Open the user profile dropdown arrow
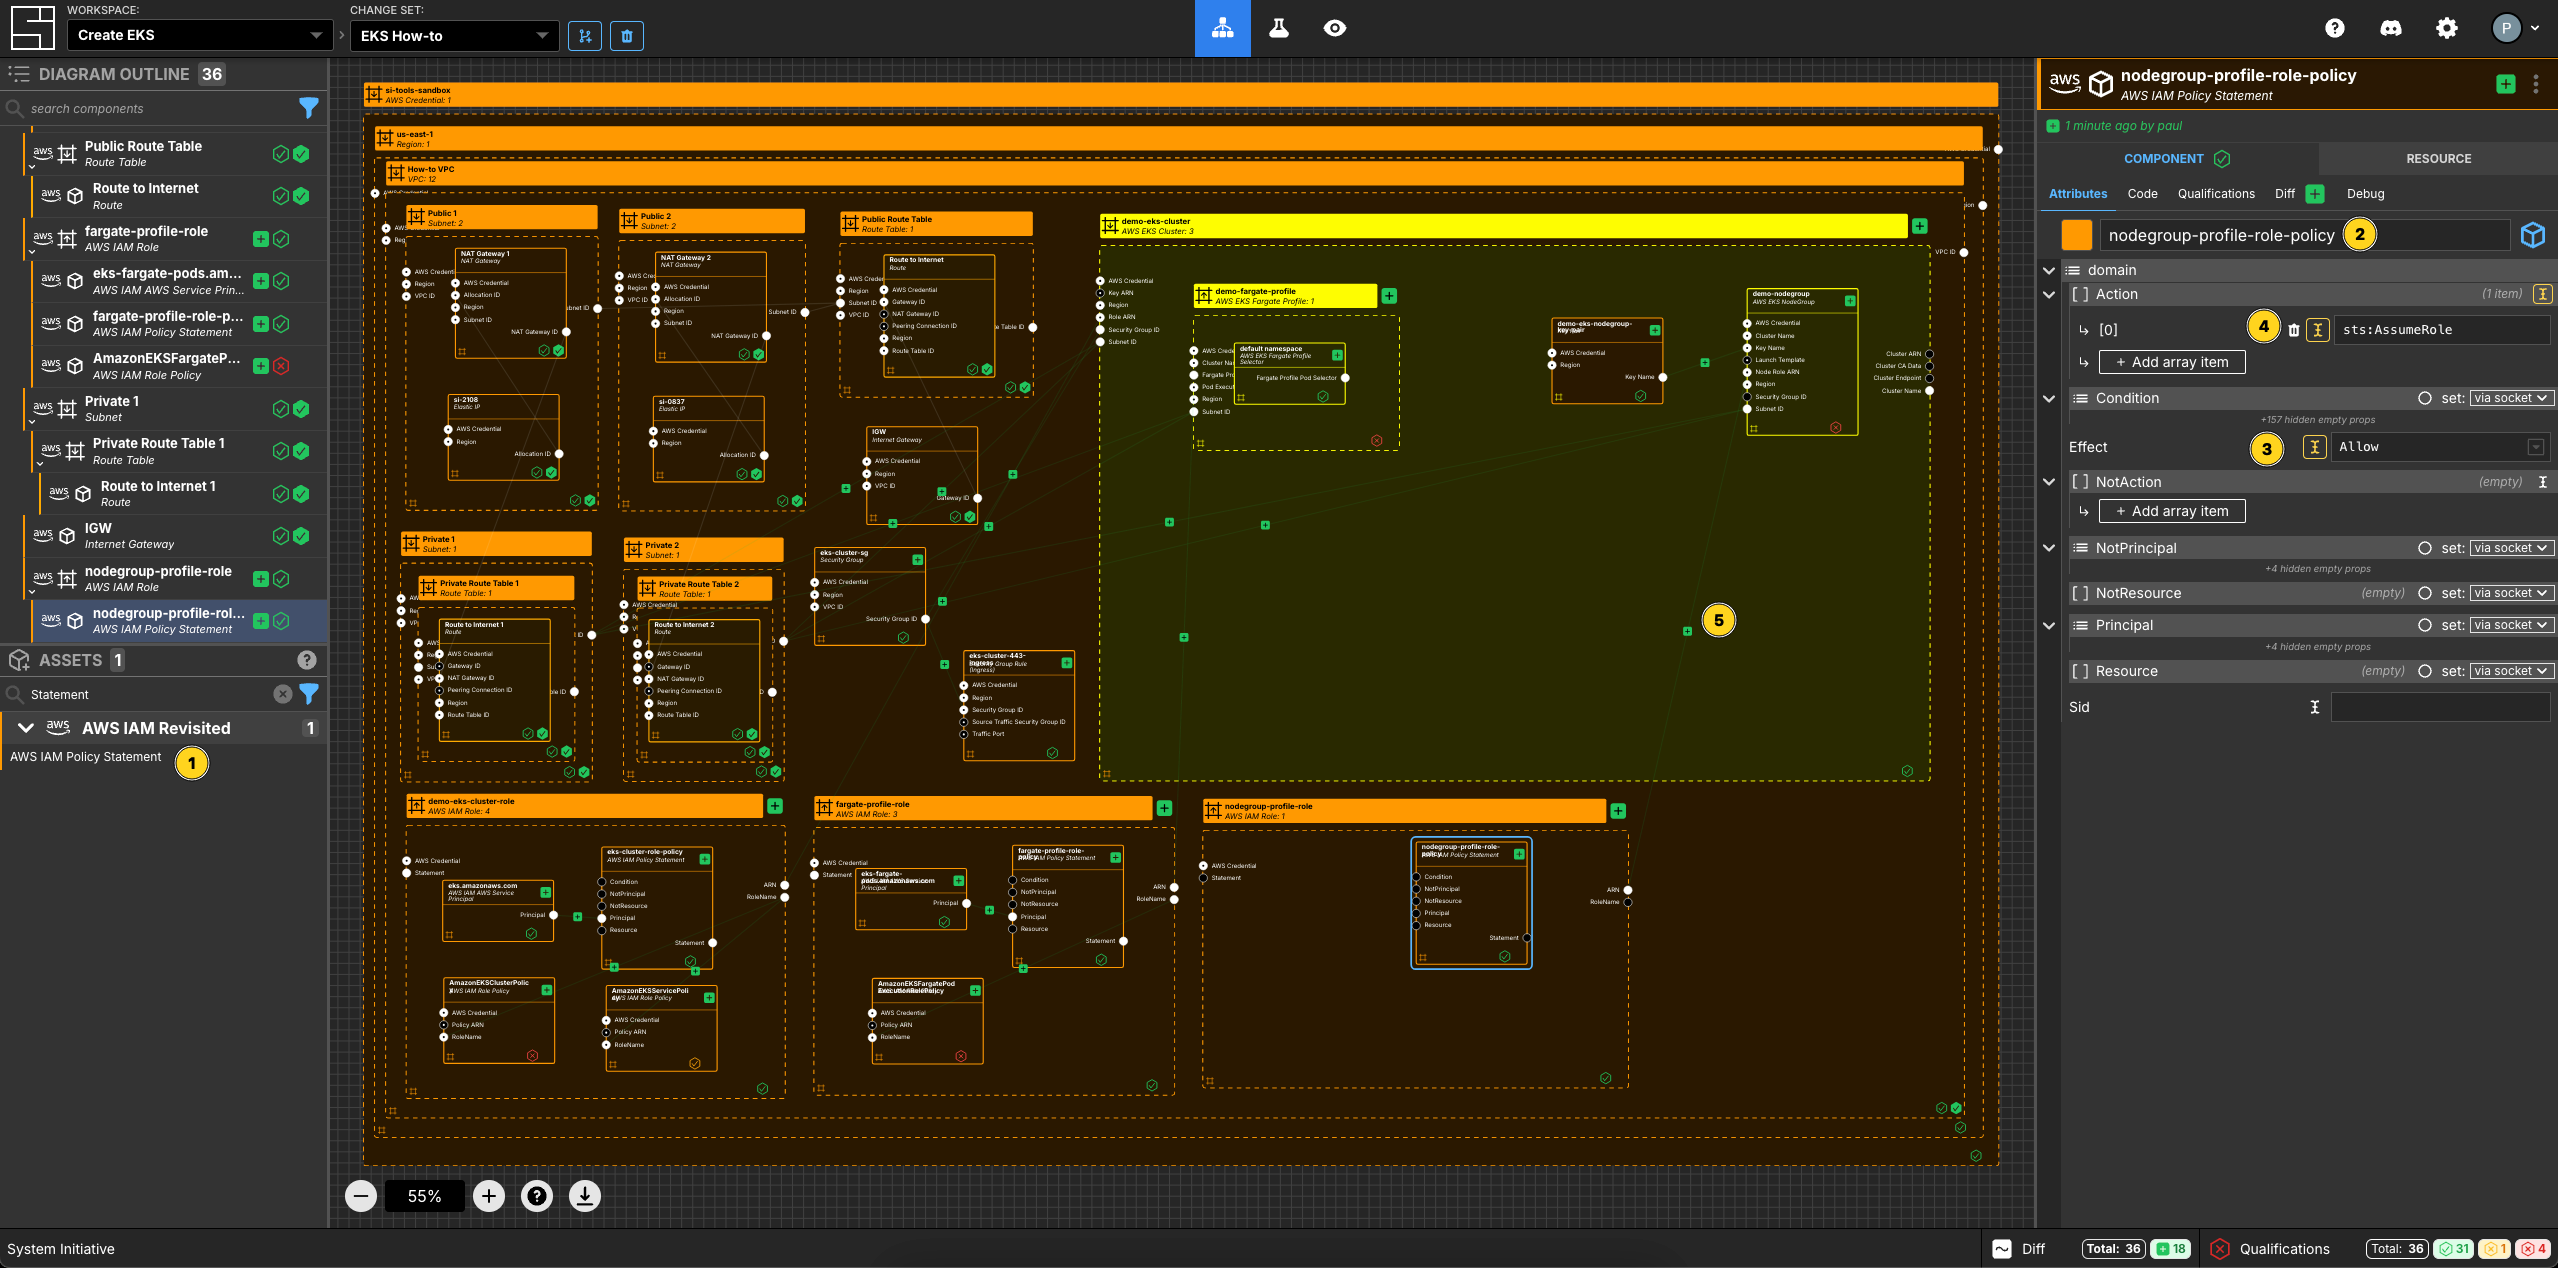This screenshot has width=2558, height=1268. point(2535,28)
